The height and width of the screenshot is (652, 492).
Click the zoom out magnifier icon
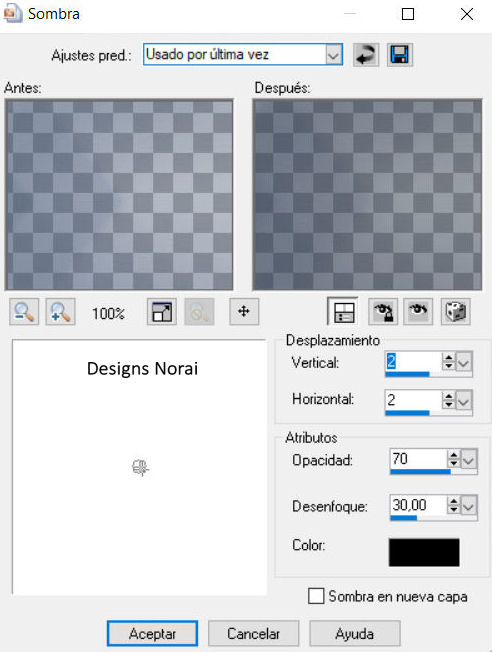24,312
